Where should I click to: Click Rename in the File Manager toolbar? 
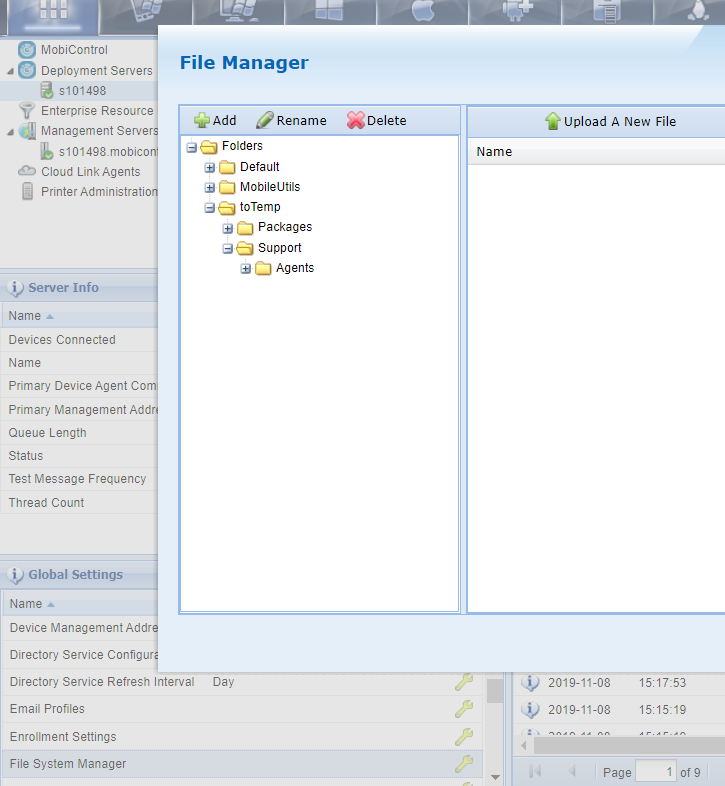pos(291,121)
